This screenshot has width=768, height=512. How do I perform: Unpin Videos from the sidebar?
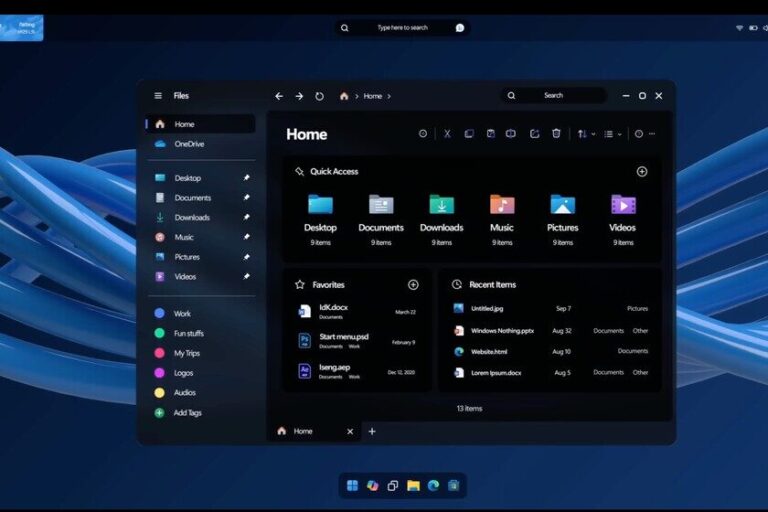pyautogui.click(x=246, y=276)
